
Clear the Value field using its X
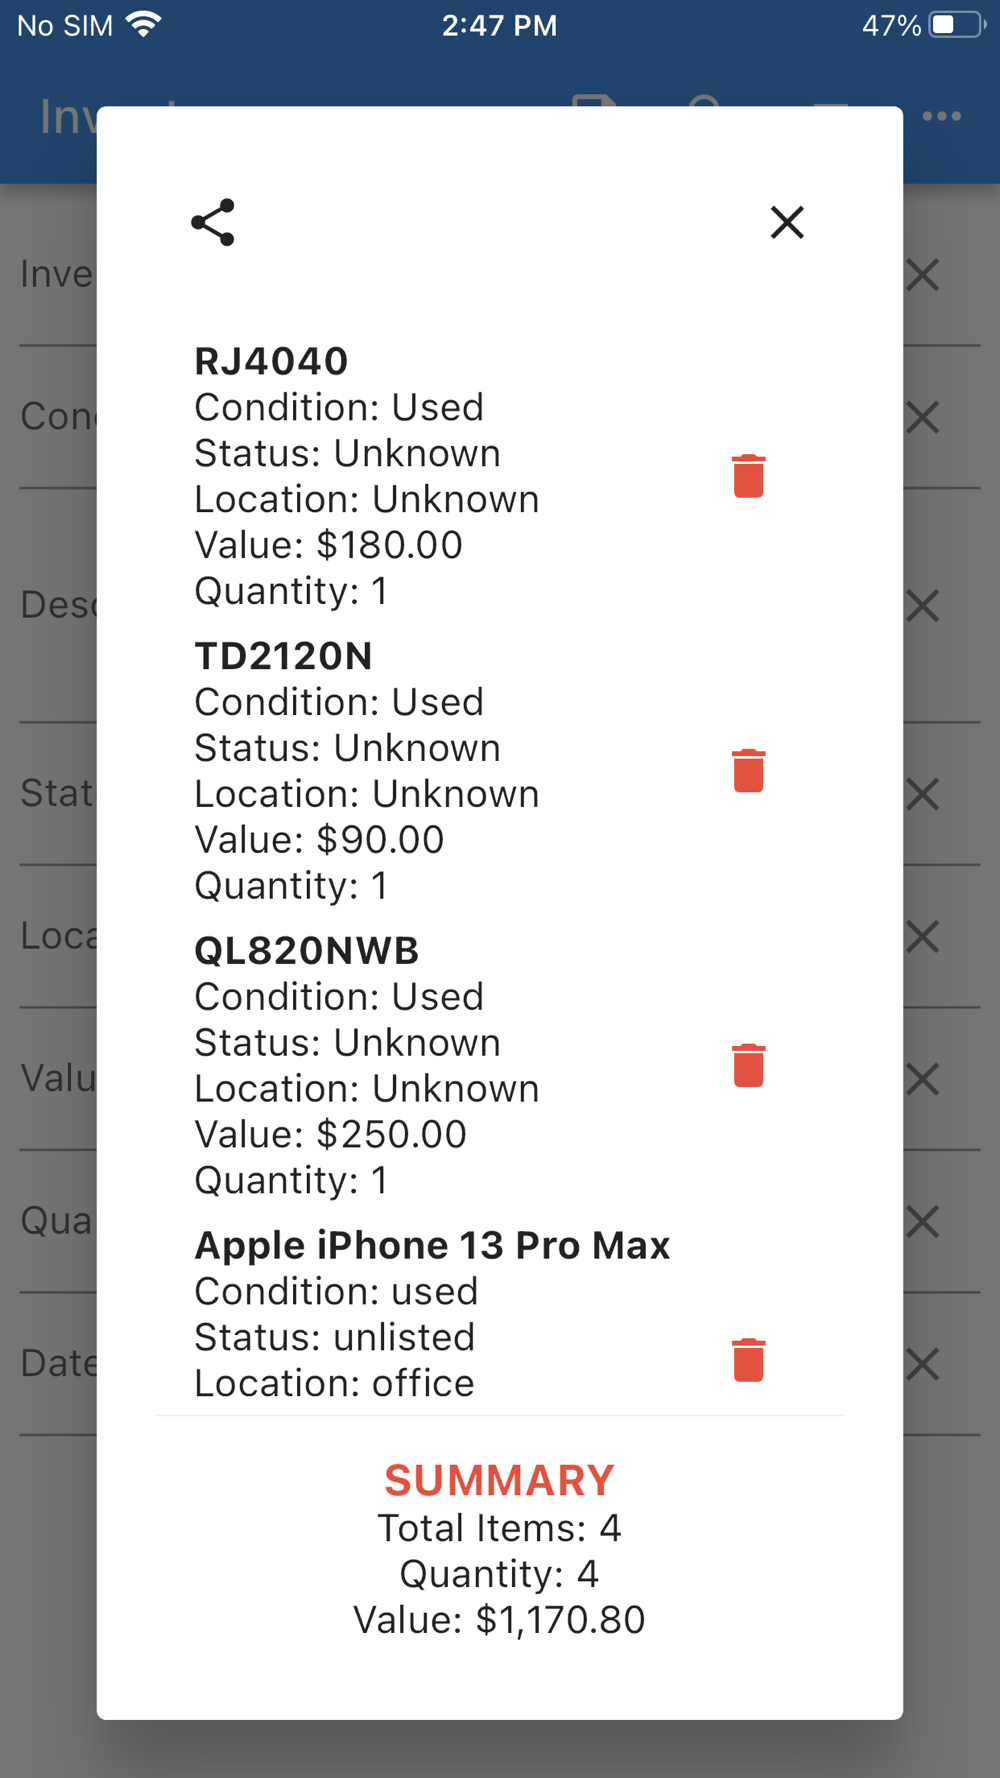pyautogui.click(x=922, y=1079)
